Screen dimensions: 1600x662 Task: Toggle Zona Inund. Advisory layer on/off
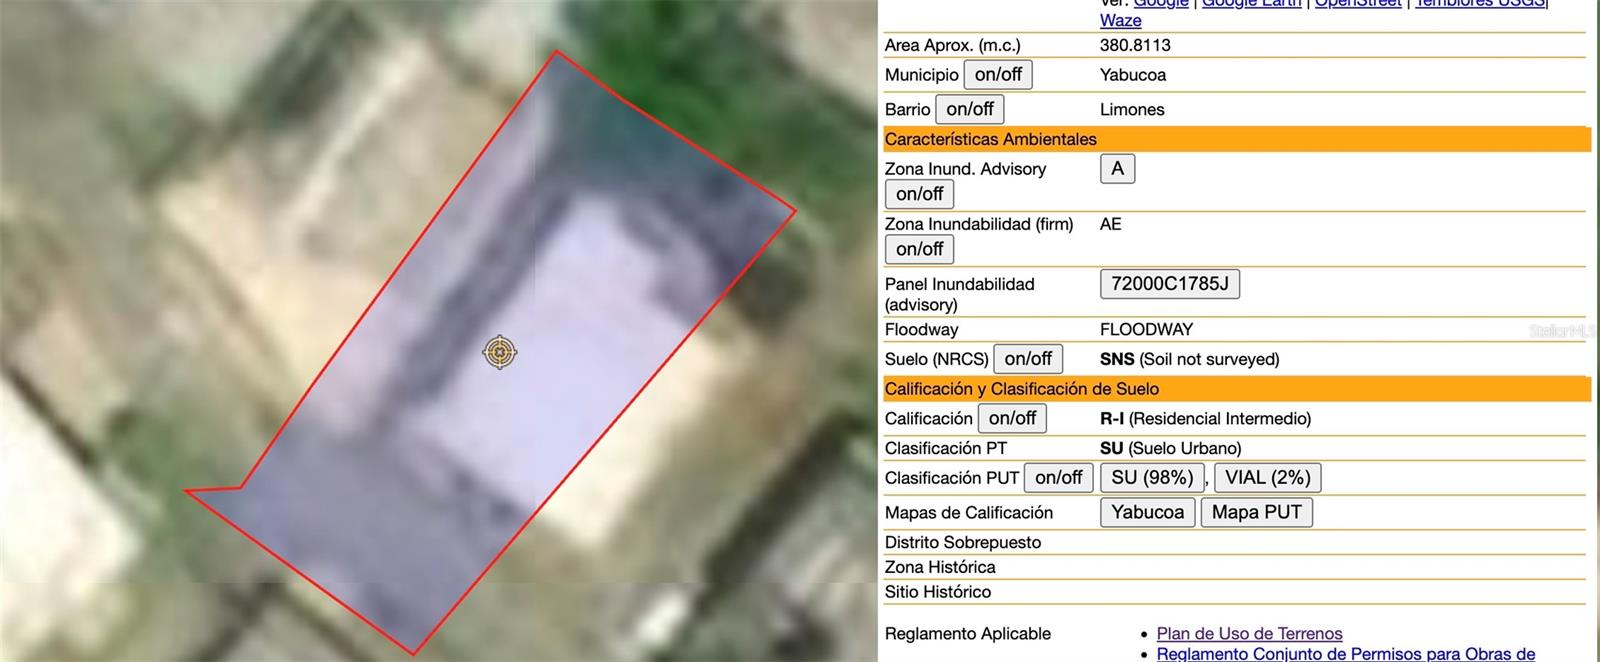pos(919,194)
